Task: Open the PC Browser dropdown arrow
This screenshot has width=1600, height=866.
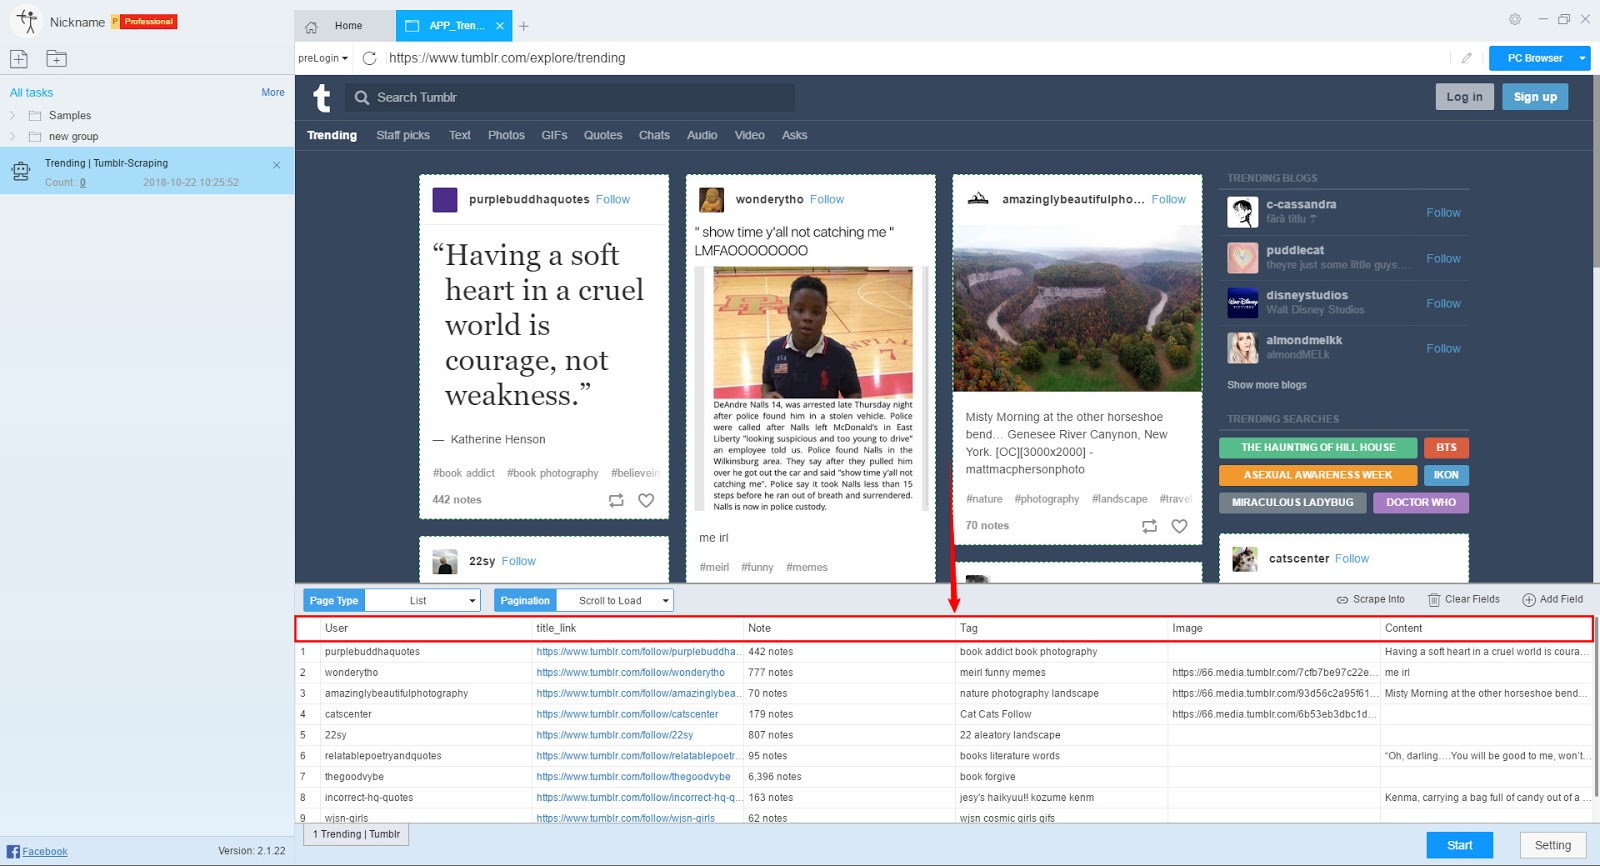Action: pyautogui.click(x=1583, y=58)
